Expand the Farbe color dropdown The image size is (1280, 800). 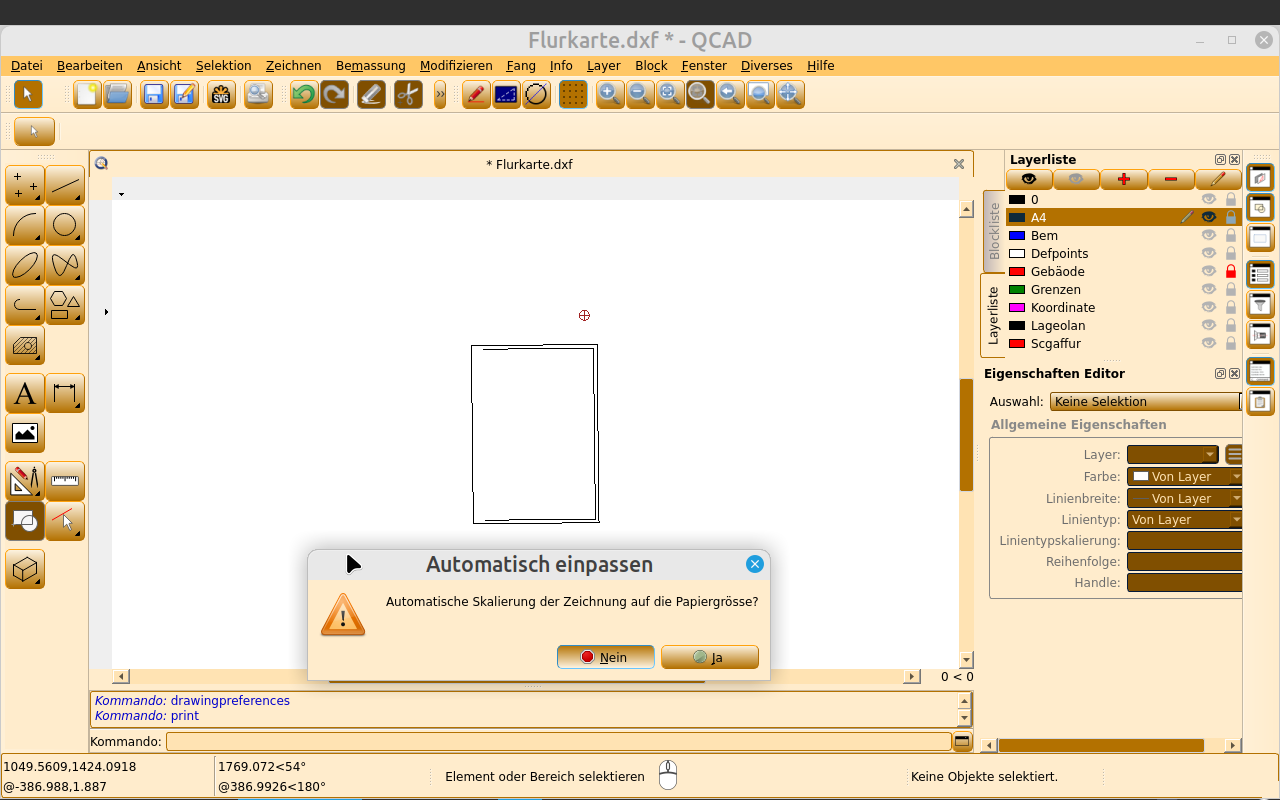click(x=1184, y=477)
